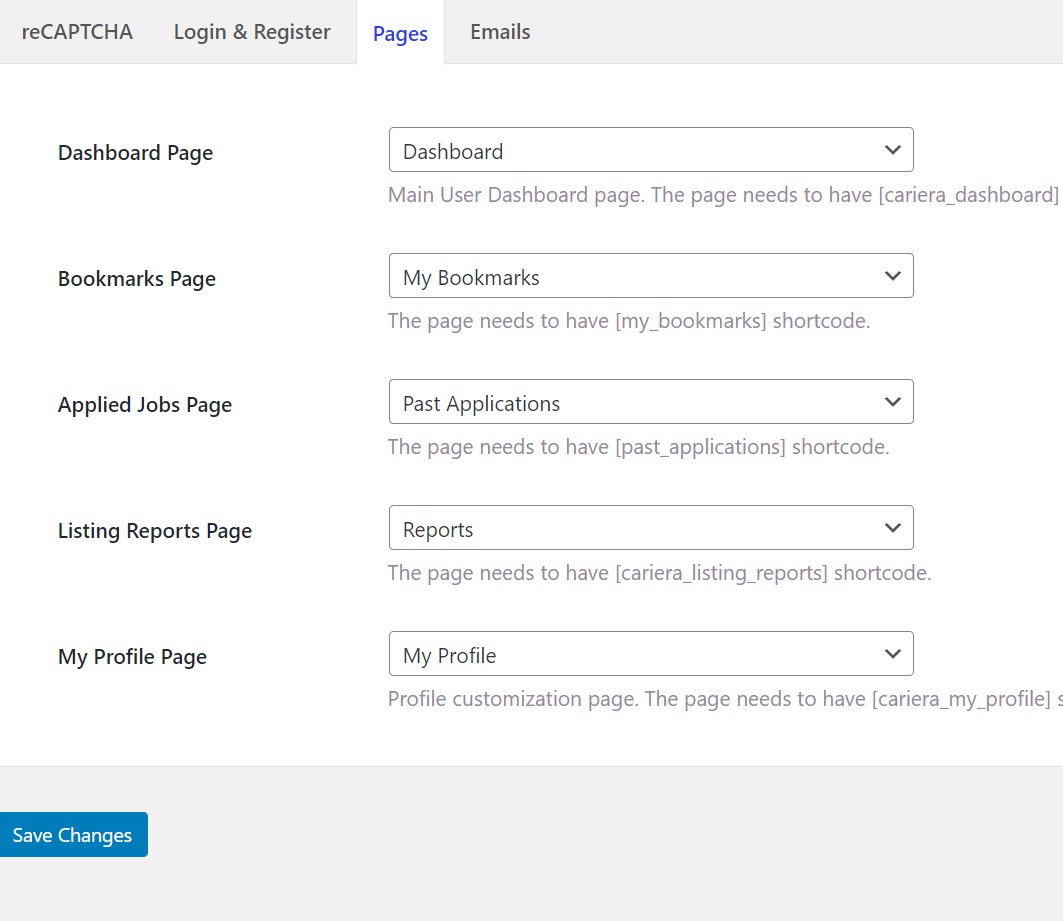Click the [cariera_listing_reports] shortcode description text
This screenshot has width=1063, height=921.
(x=660, y=573)
